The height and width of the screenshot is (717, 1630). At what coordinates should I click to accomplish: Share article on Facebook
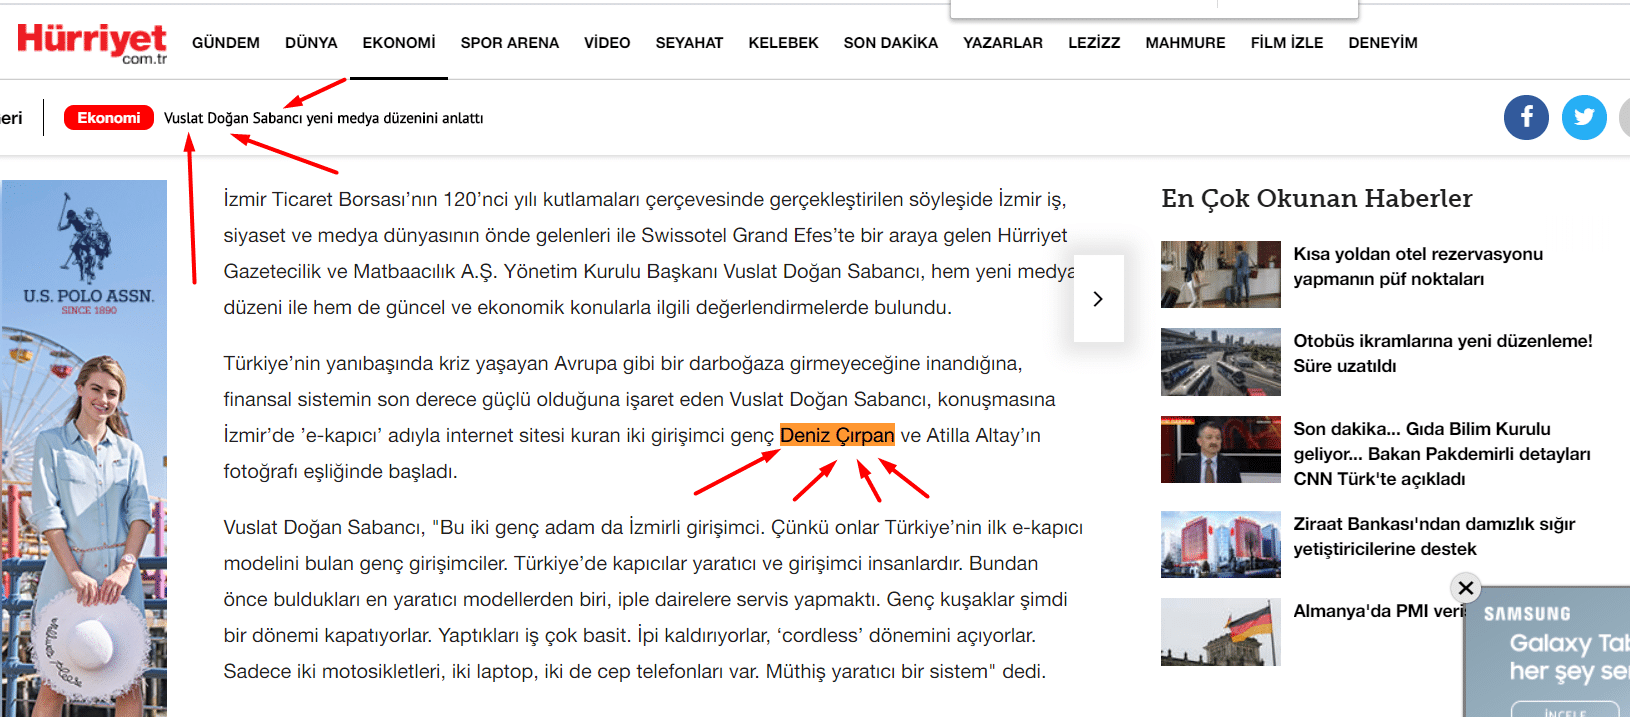1526,118
